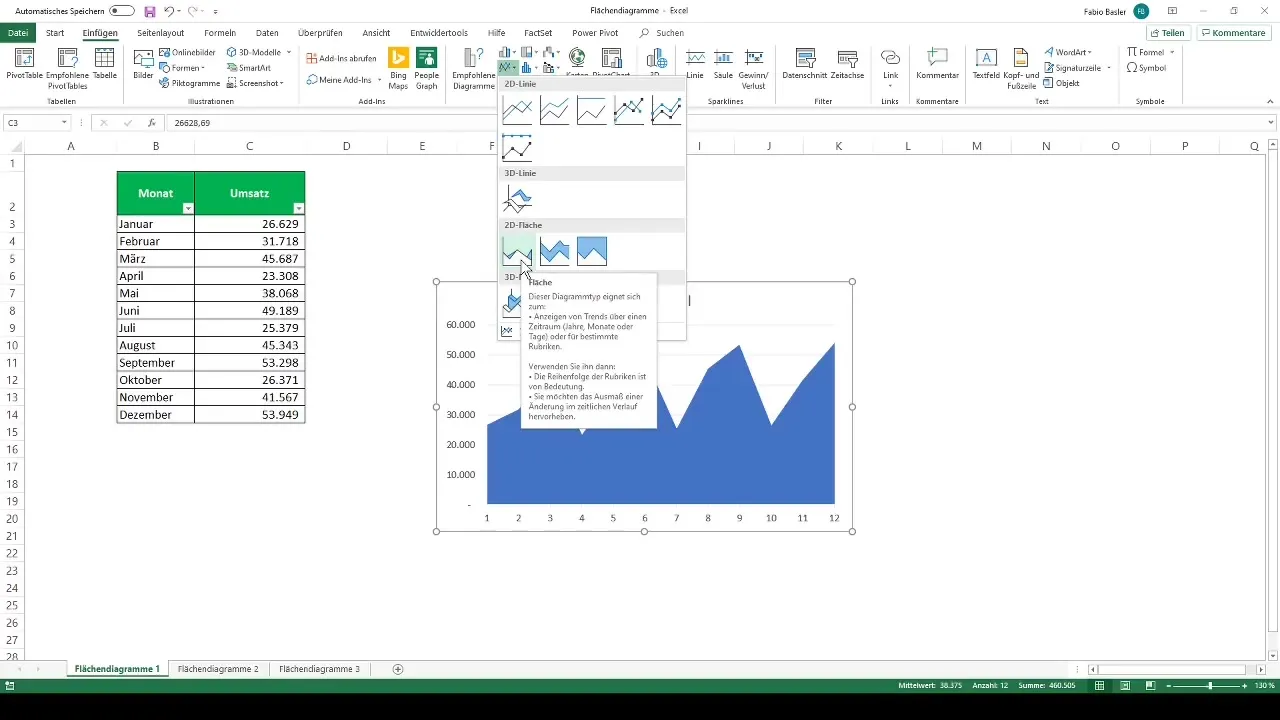Add a new sheet with plus button
The width and height of the screenshot is (1280, 720).
coord(398,668)
